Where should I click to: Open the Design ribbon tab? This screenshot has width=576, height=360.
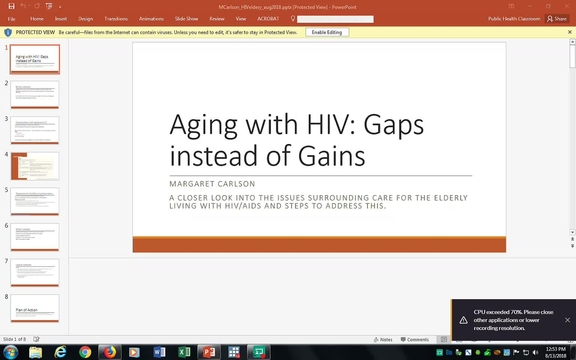coord(85,19)
